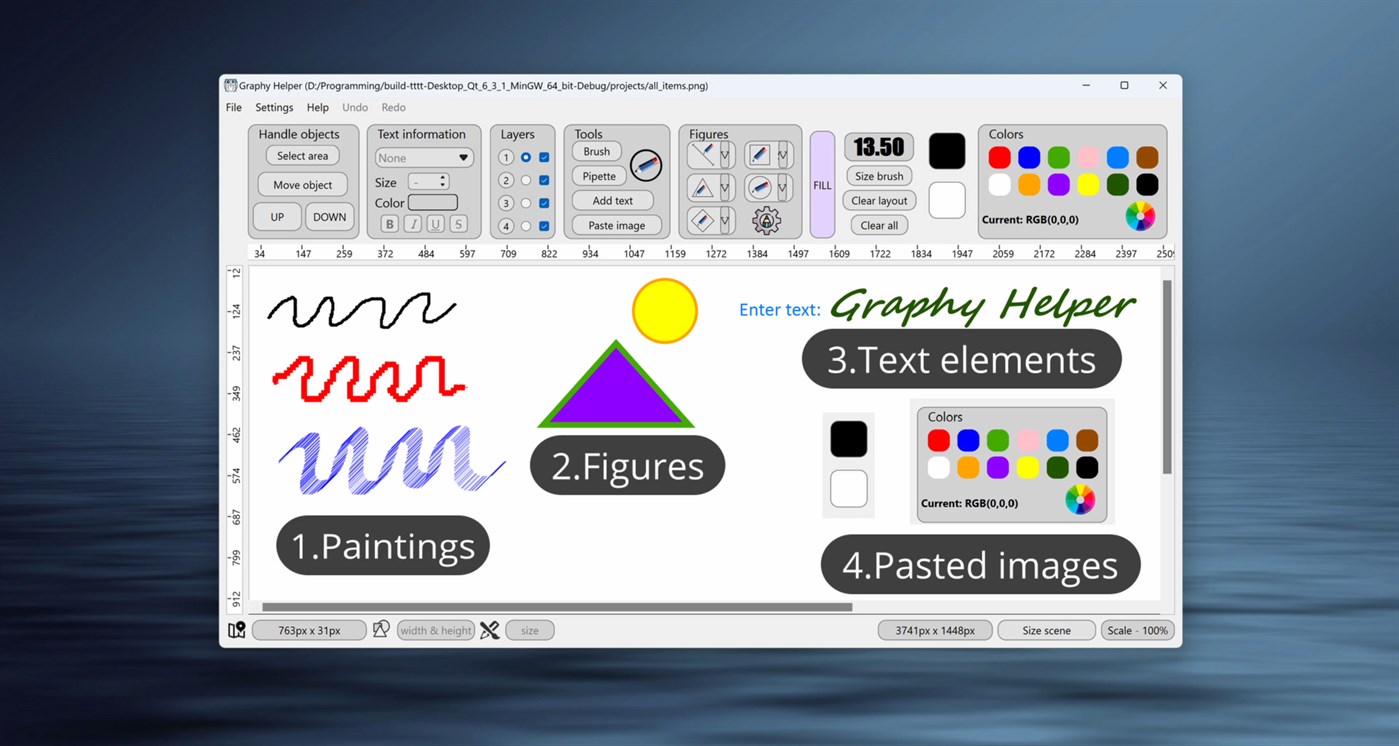Image resolution: width=1399 pixels, height=746 pixels.
Task: Open the rectangle figure dropdown arrow
Action: pos(781,154)
